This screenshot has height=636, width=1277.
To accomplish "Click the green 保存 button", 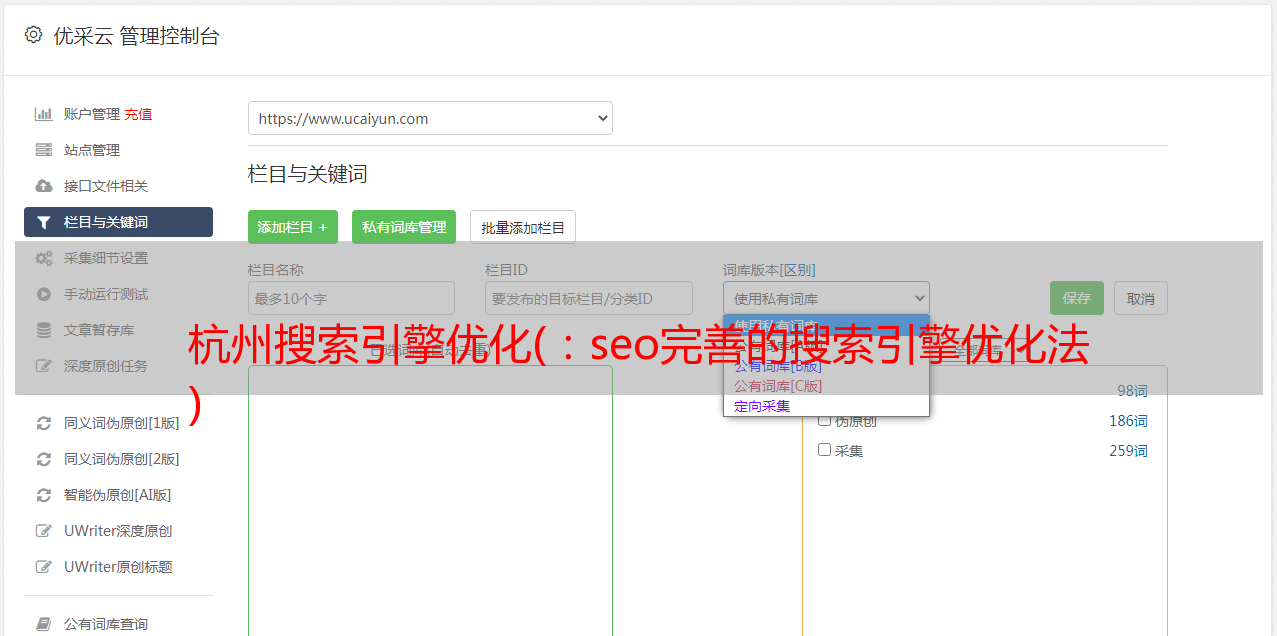I will (1077, 298).
